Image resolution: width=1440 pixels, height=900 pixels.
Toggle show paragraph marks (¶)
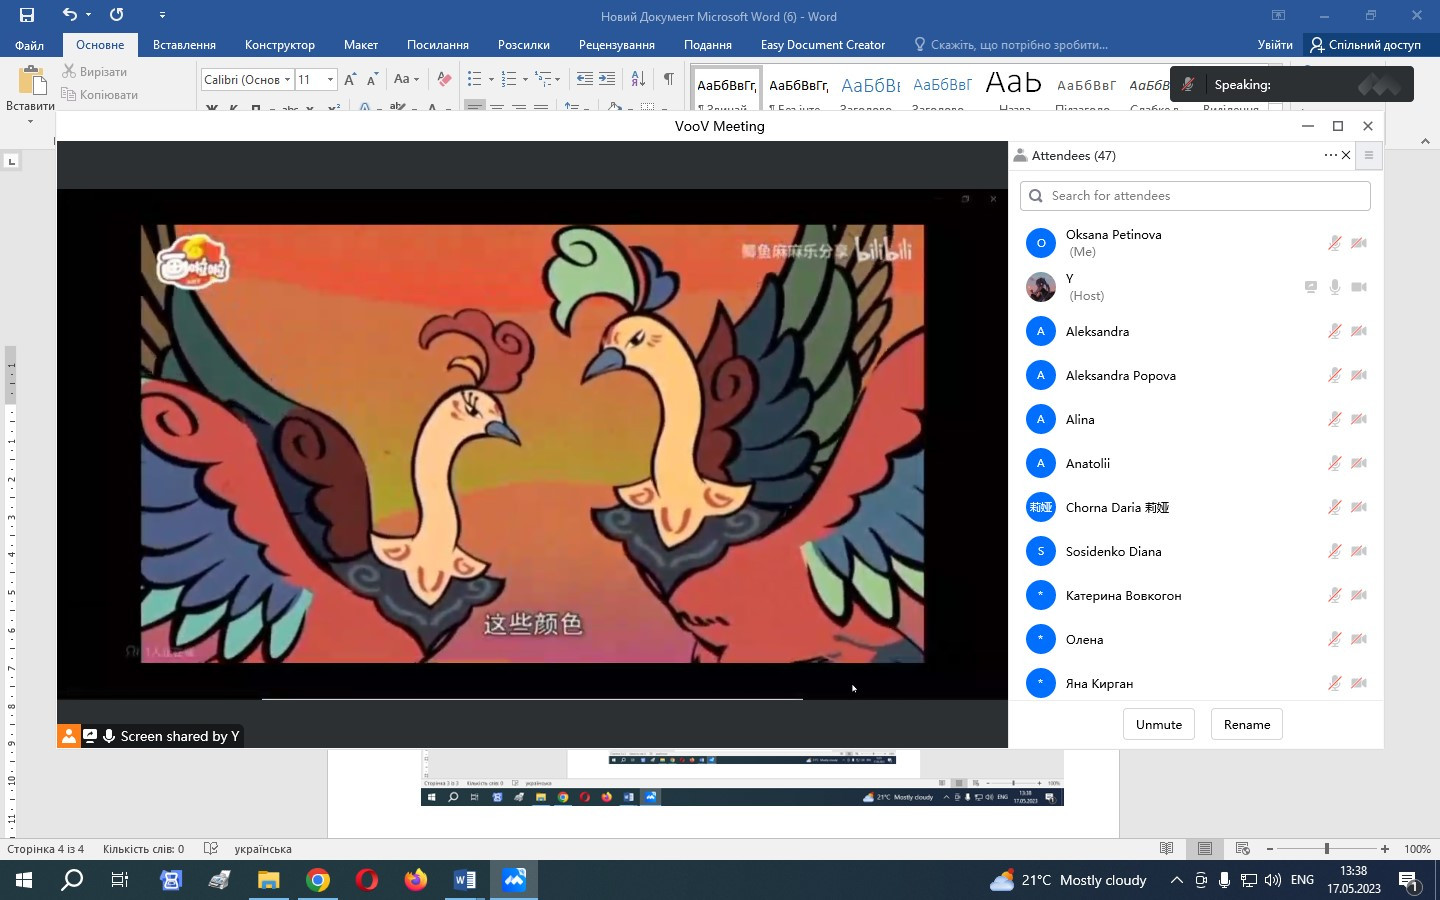click(x=668, y=79)
